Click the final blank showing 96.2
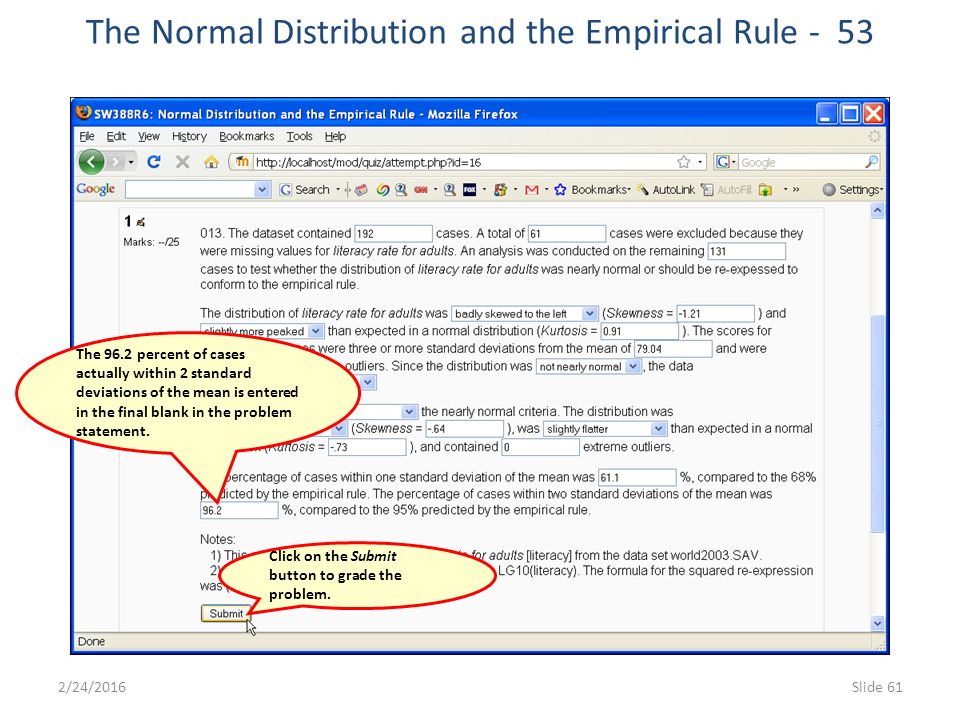The image size is (960, 720). click(239, 511)
